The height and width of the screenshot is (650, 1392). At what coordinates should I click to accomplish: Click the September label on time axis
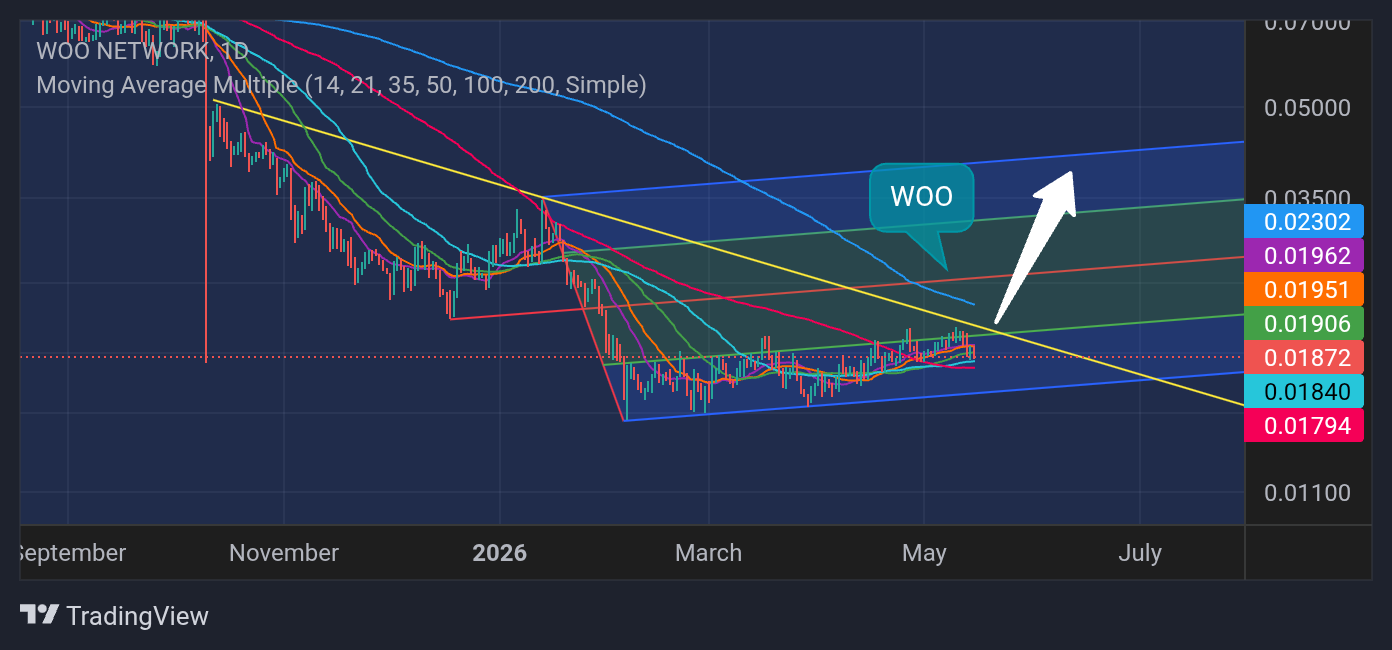(x=73, y=553)
